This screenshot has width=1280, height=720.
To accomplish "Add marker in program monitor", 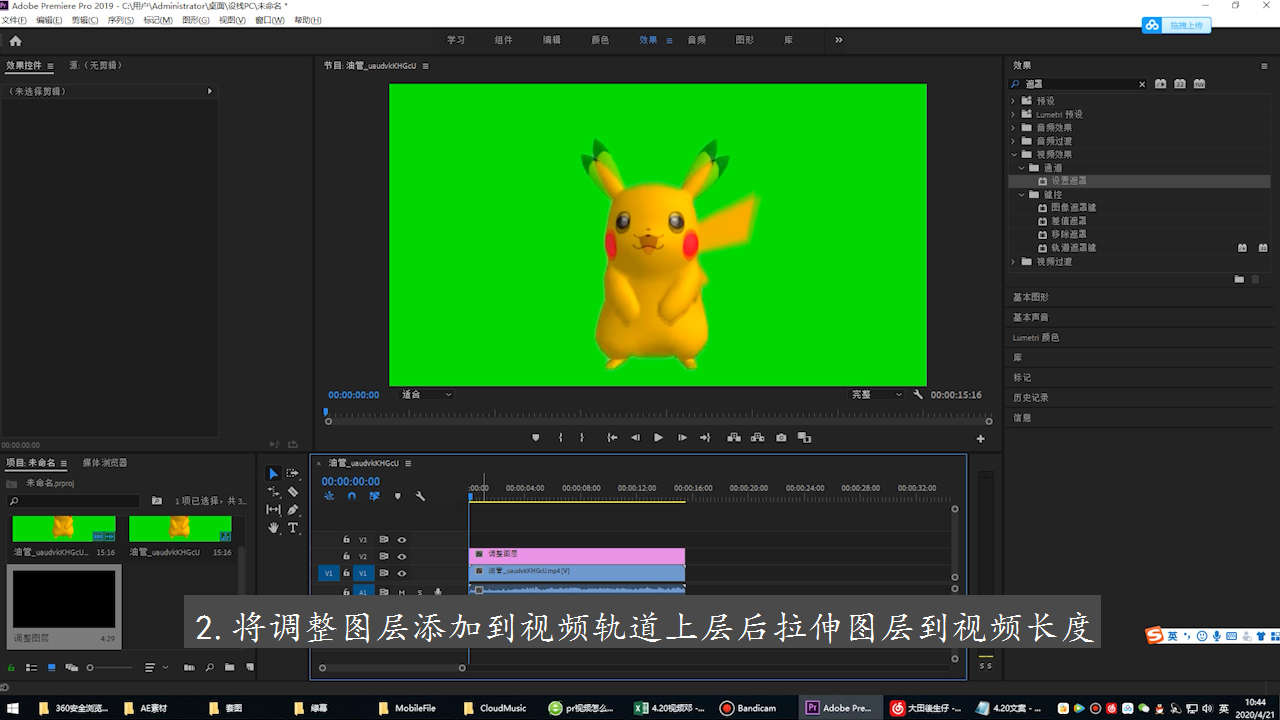I will point(536,438).
